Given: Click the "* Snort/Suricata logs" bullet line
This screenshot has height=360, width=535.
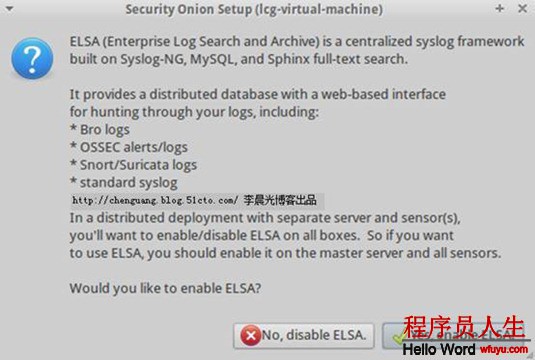Looking at the screenshot, I should coord(133,165).
